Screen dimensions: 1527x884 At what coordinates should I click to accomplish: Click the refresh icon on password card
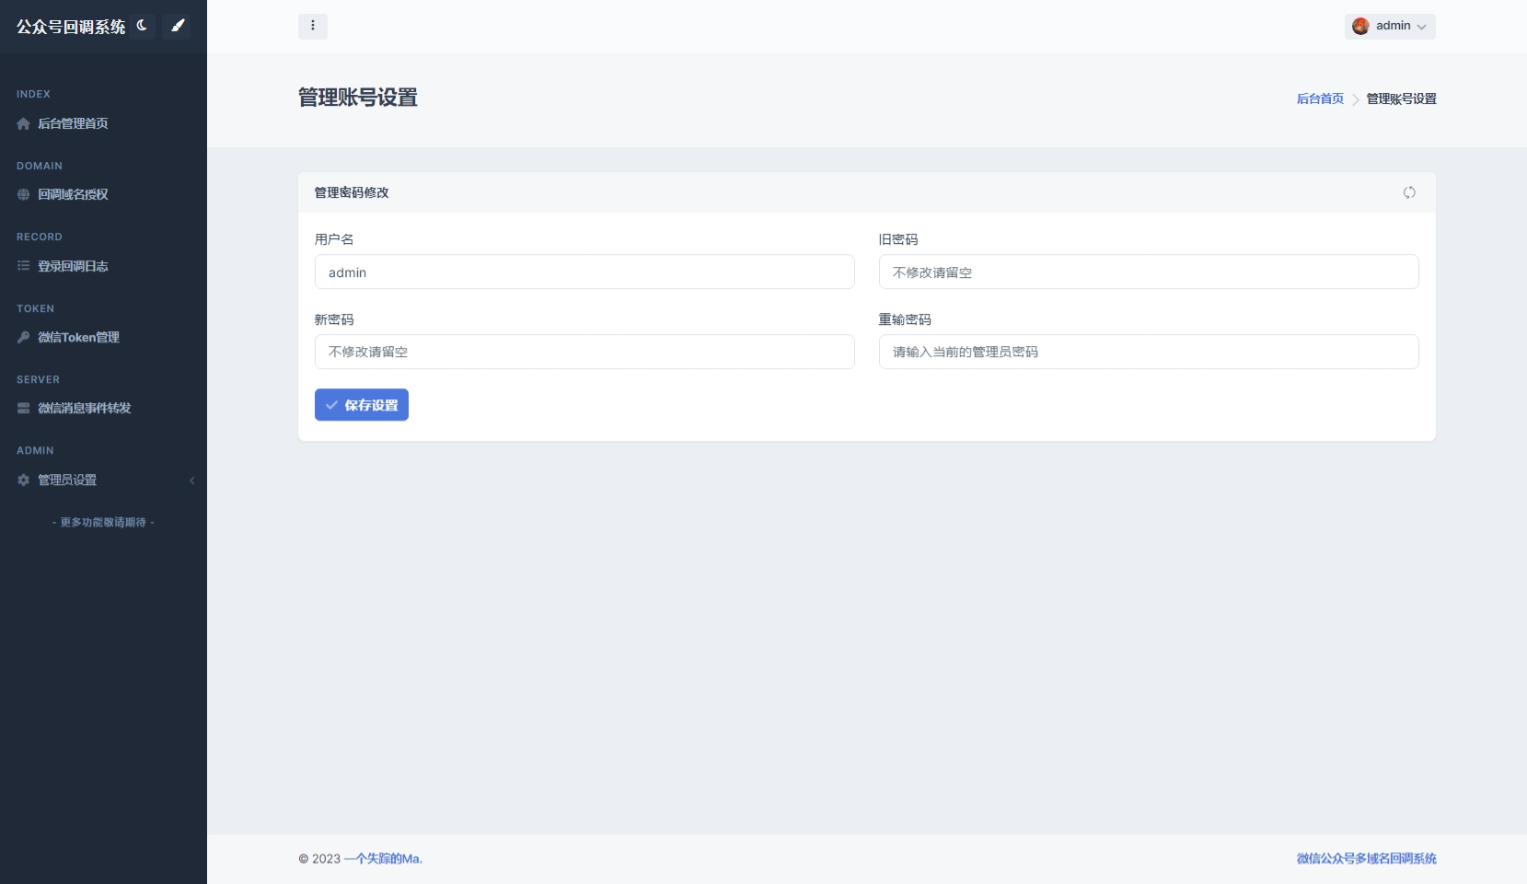pyautogui.click(x=1409, y=193)
